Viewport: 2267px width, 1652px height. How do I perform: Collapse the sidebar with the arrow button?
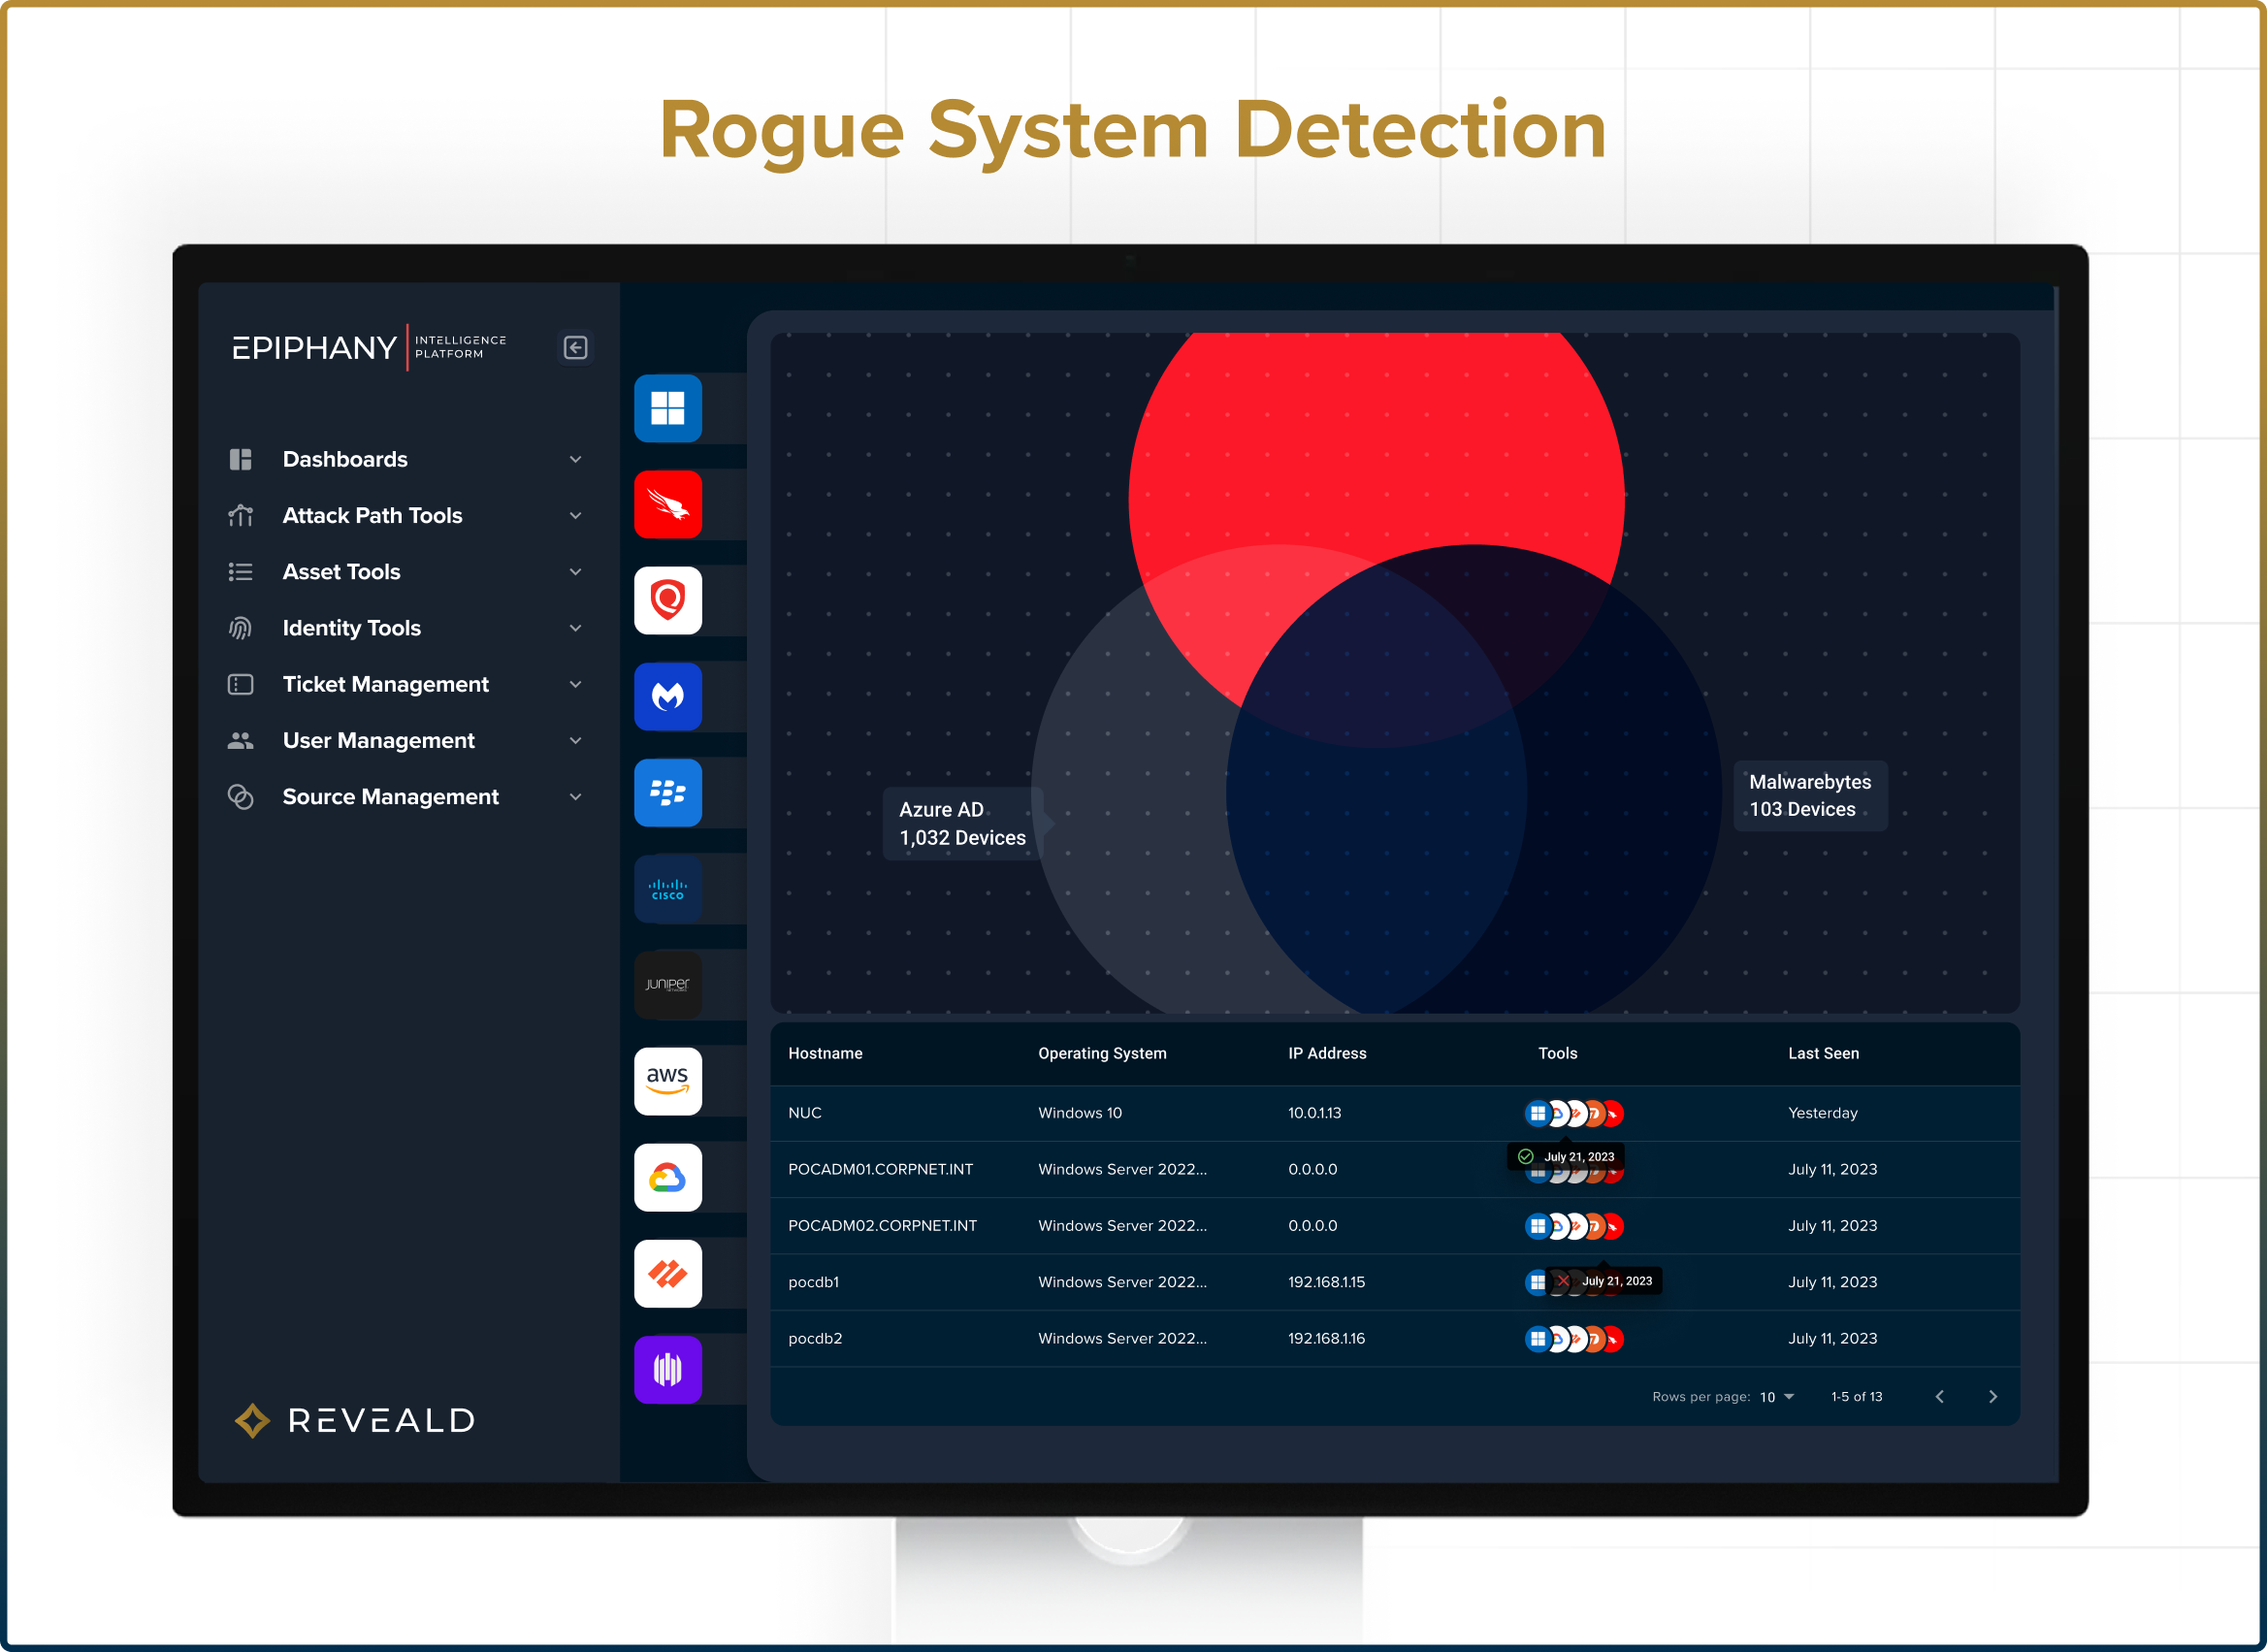pos(575,347)
